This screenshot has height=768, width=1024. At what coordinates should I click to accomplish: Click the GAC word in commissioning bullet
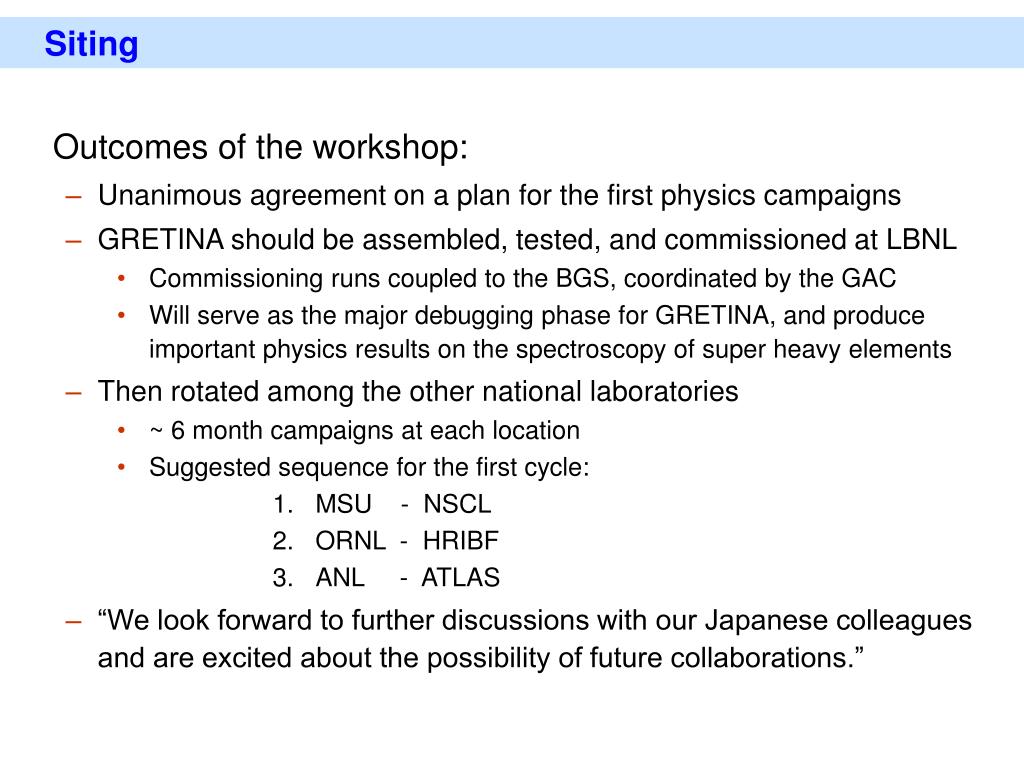[869, 278]
